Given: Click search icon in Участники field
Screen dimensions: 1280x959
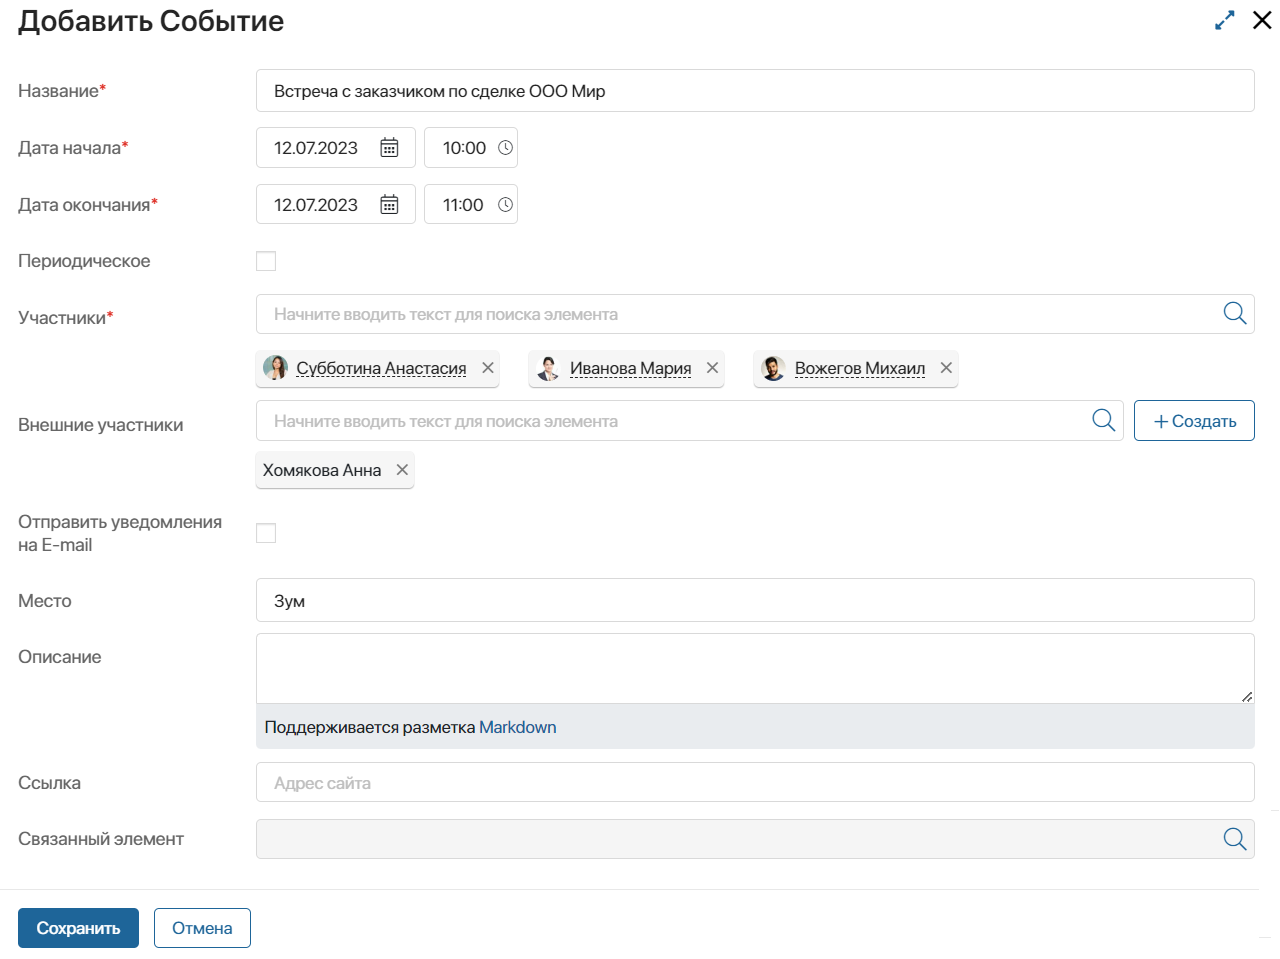Looking at the screenshot, I should pyautogui.click(x=1235, y=314).
